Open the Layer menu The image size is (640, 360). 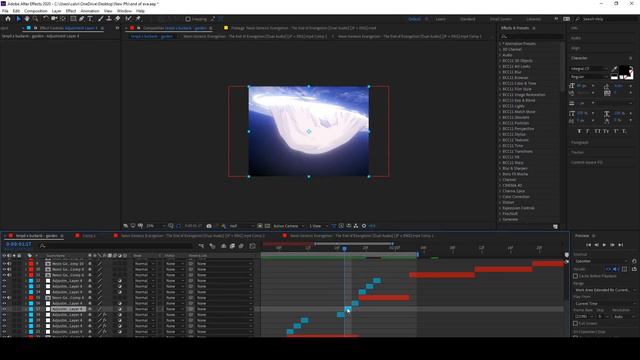tap(57, 11)
